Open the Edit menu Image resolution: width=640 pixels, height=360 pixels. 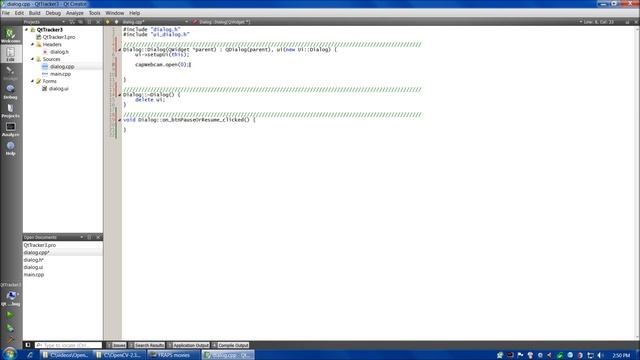tap(19, 13)
